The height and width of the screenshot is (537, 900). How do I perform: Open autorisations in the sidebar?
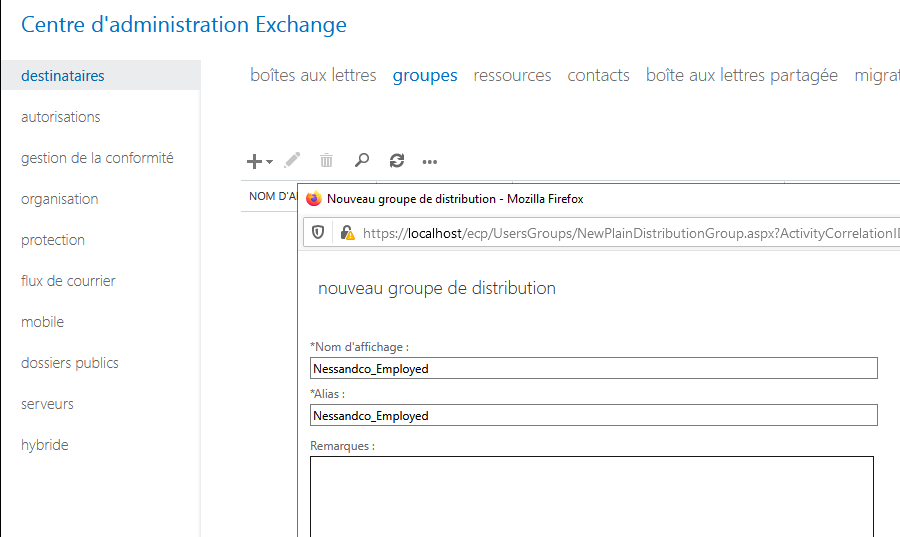(x=61, y=117)
